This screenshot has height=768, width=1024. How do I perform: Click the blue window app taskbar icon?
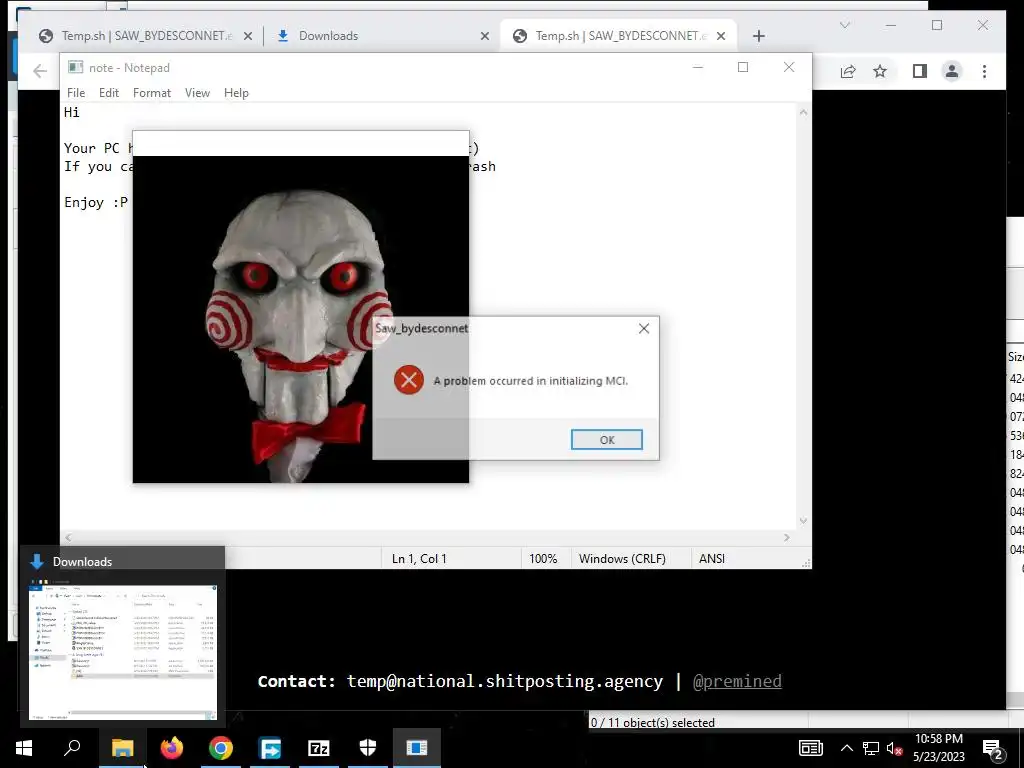[x=417, y=748]
